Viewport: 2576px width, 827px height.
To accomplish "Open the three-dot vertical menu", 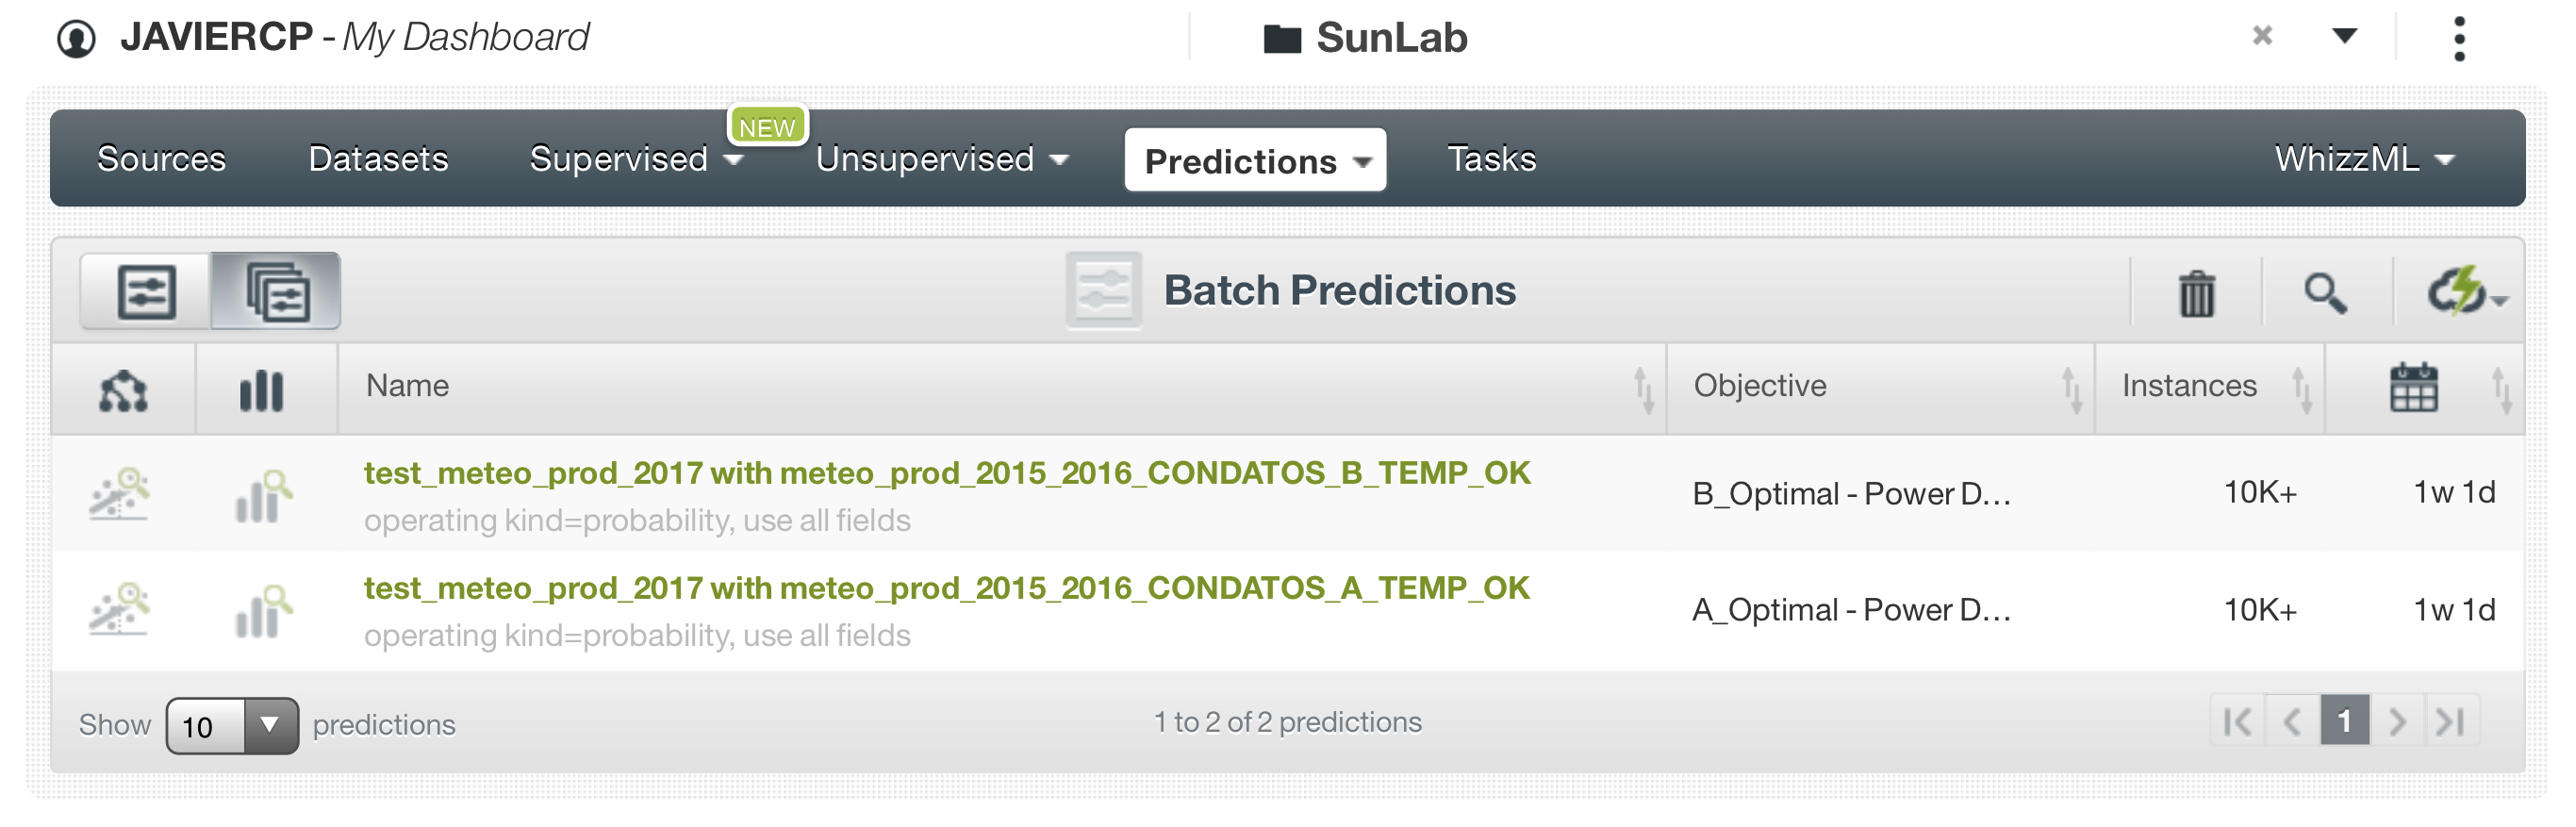I will (2459, 39).
